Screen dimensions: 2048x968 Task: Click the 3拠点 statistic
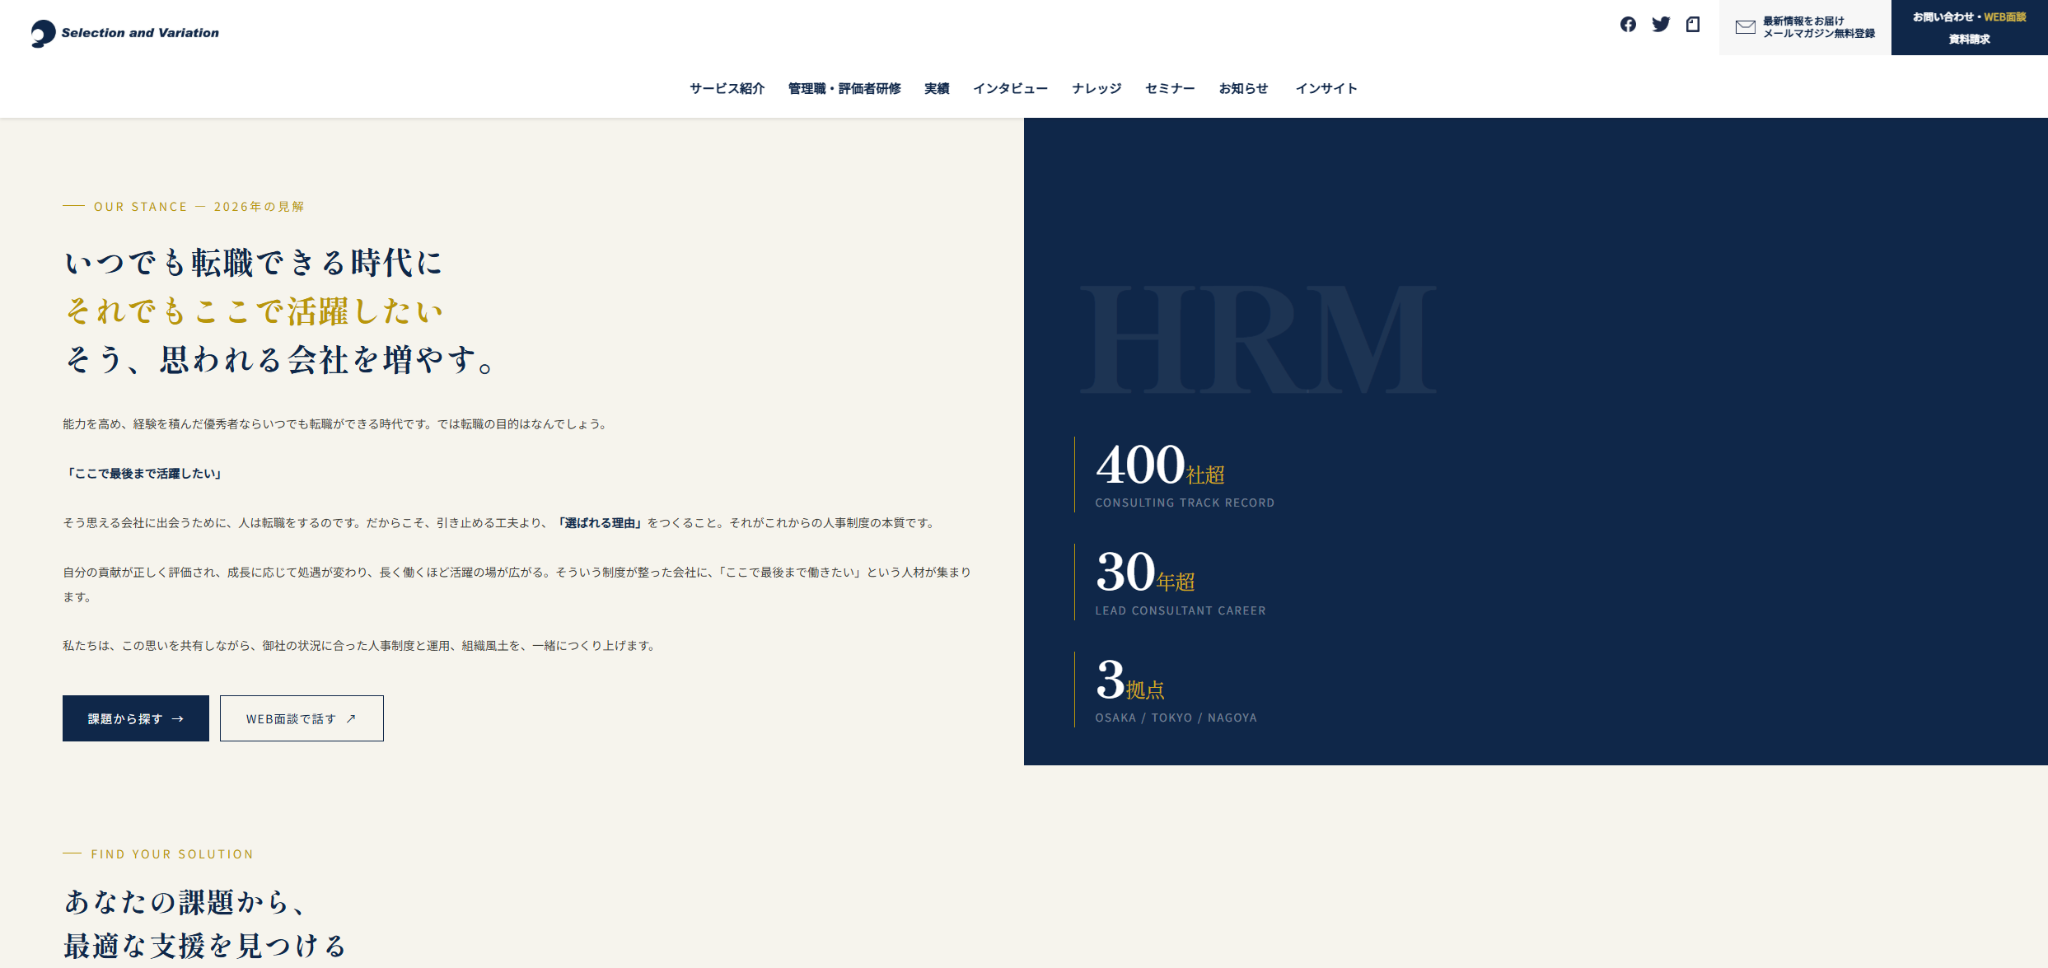coord(1130,680)
